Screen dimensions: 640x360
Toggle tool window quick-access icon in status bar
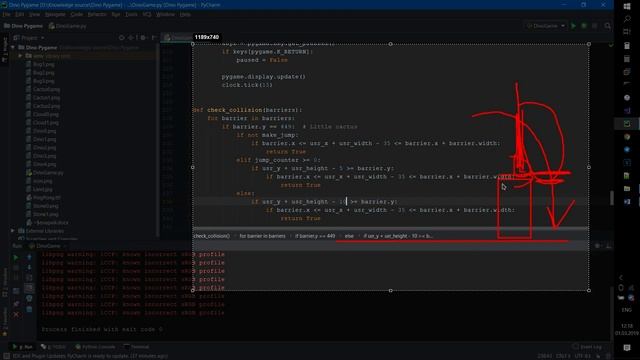tap(6, 356)
